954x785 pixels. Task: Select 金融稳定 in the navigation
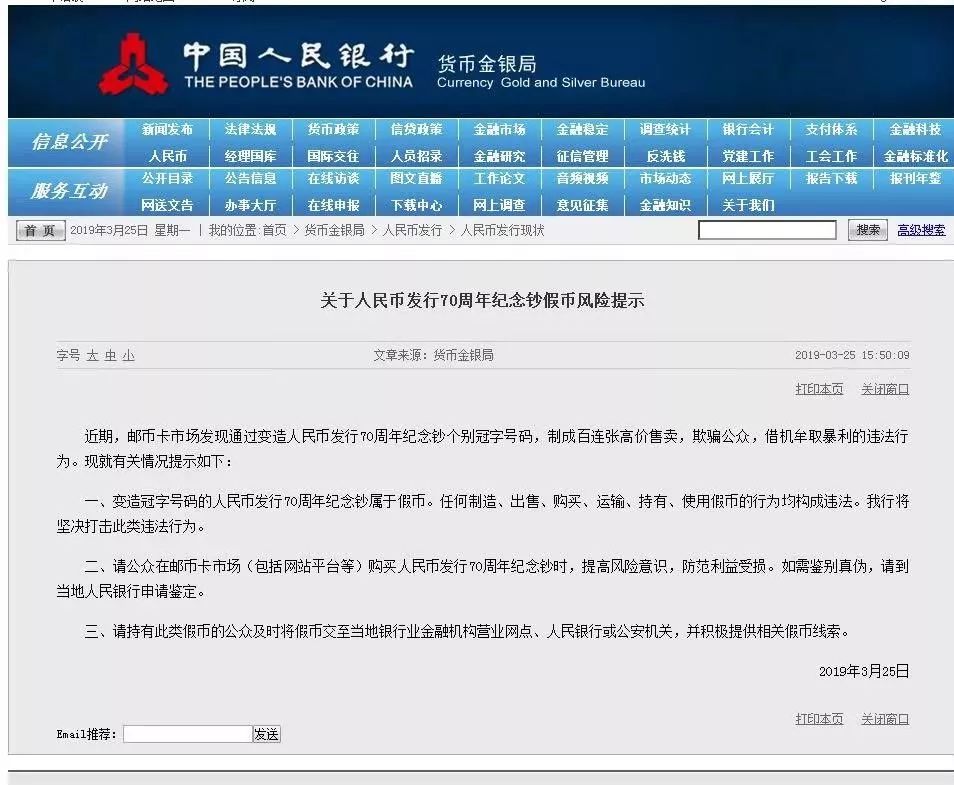582,130
